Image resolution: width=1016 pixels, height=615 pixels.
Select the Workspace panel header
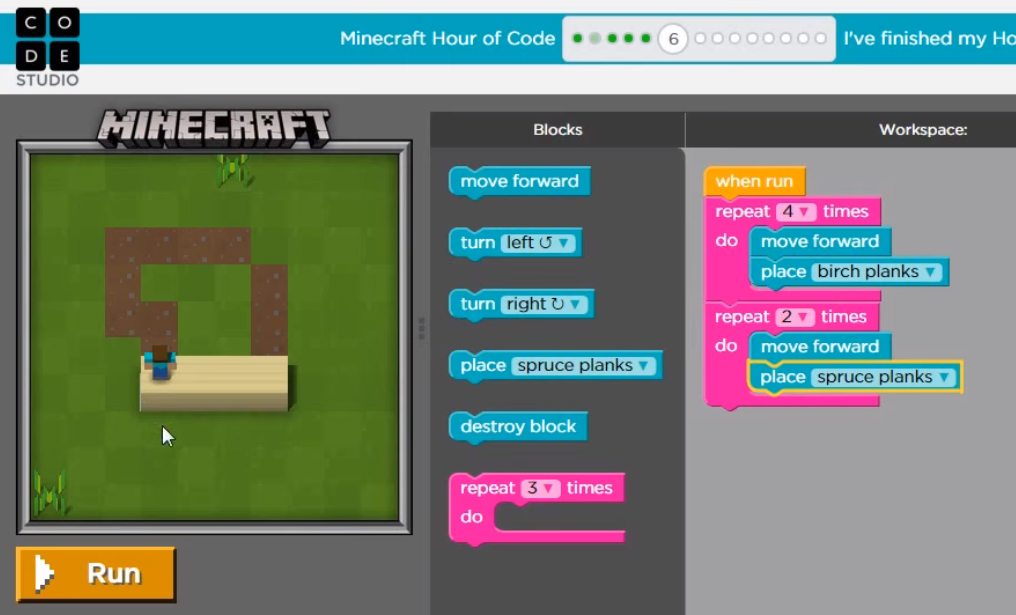pos(923,130)
